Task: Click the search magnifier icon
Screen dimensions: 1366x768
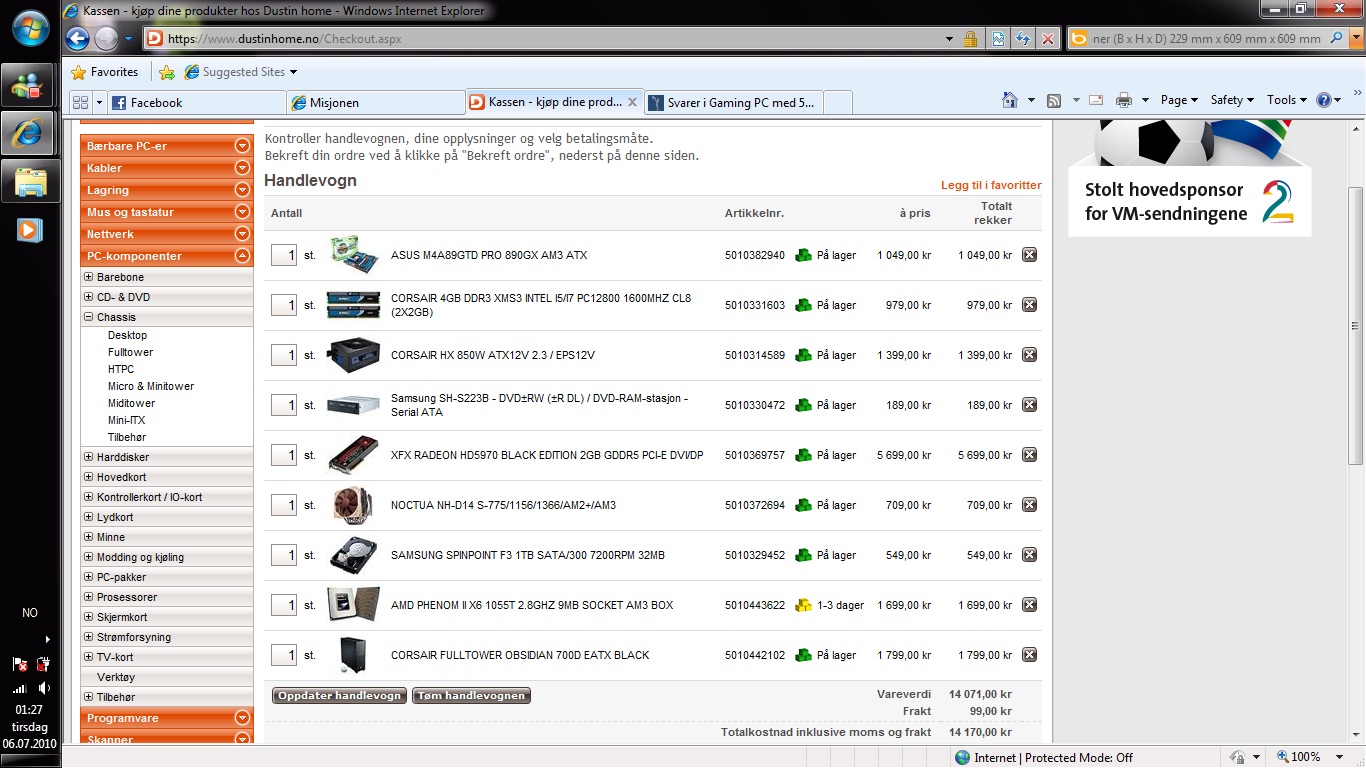Action: (x=1337, y=39)
